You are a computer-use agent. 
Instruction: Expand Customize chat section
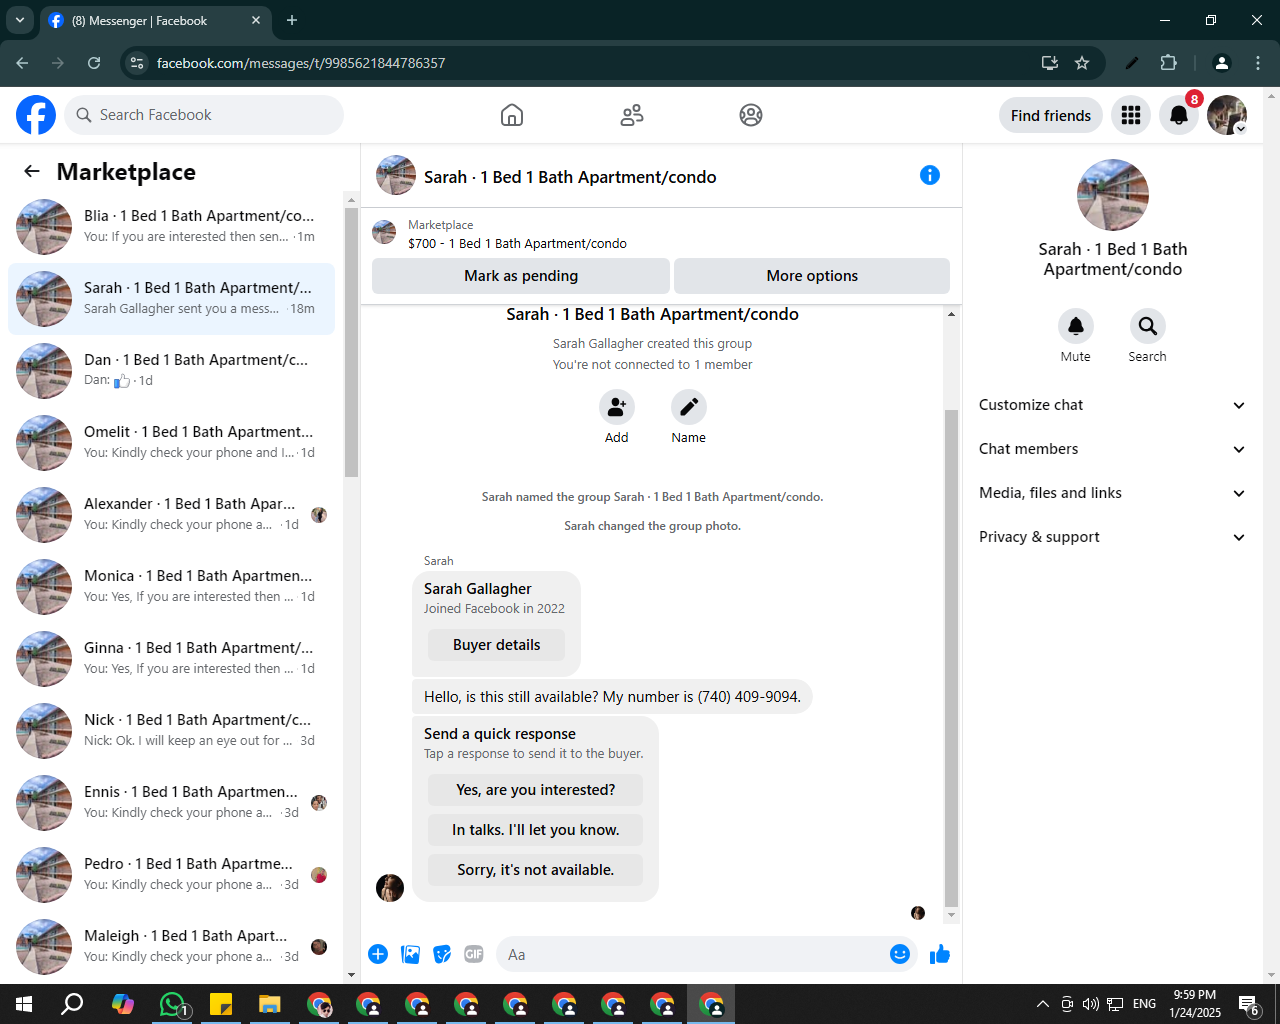1113,405
